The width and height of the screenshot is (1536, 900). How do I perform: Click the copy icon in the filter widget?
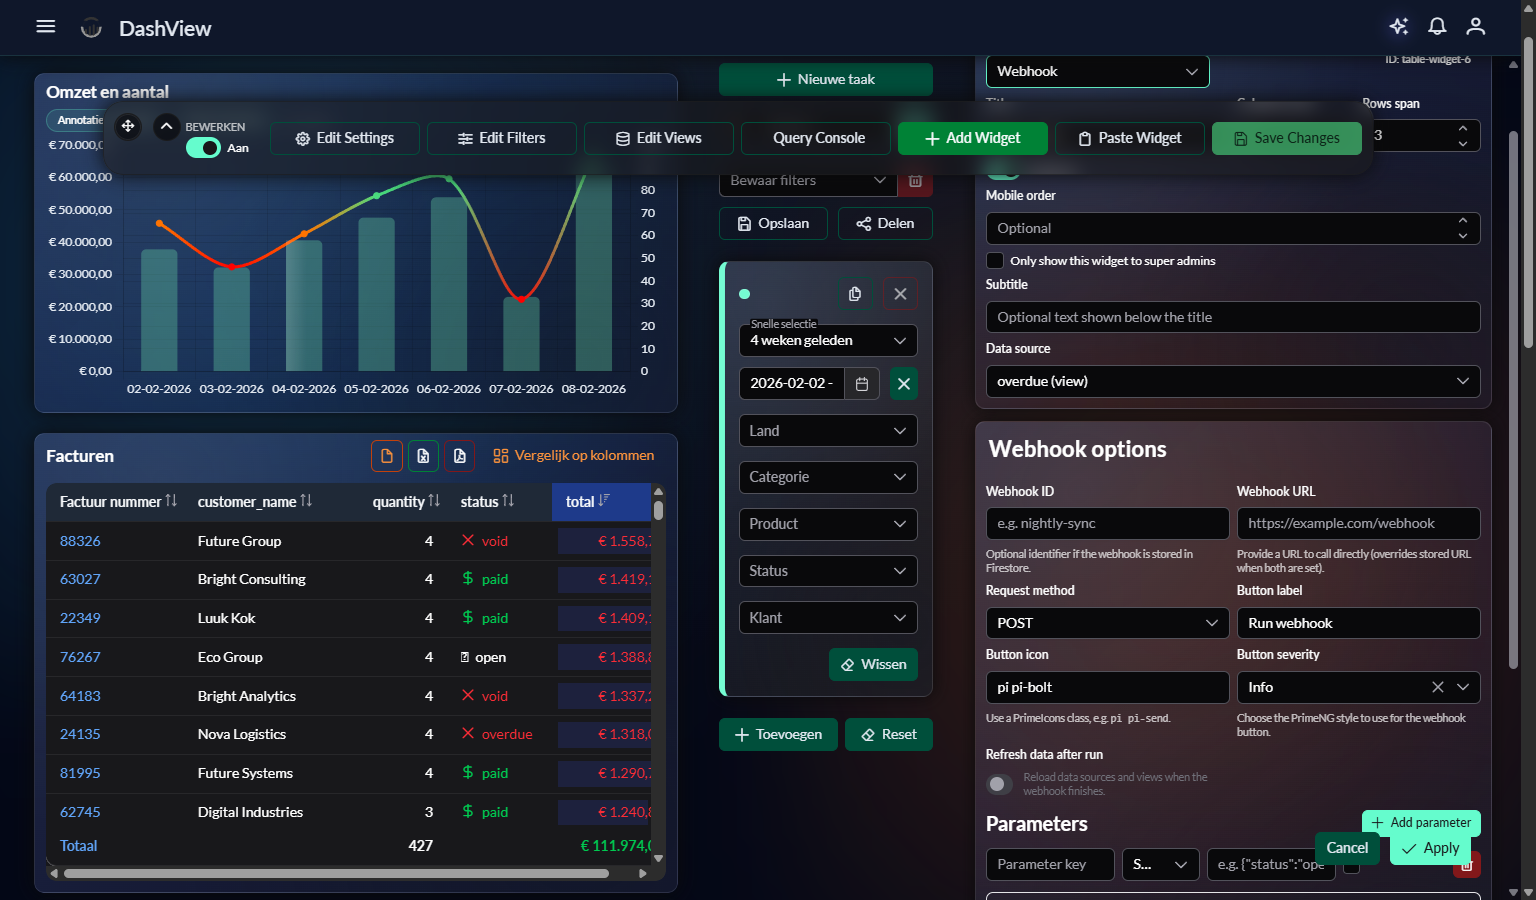coord(855,293)
